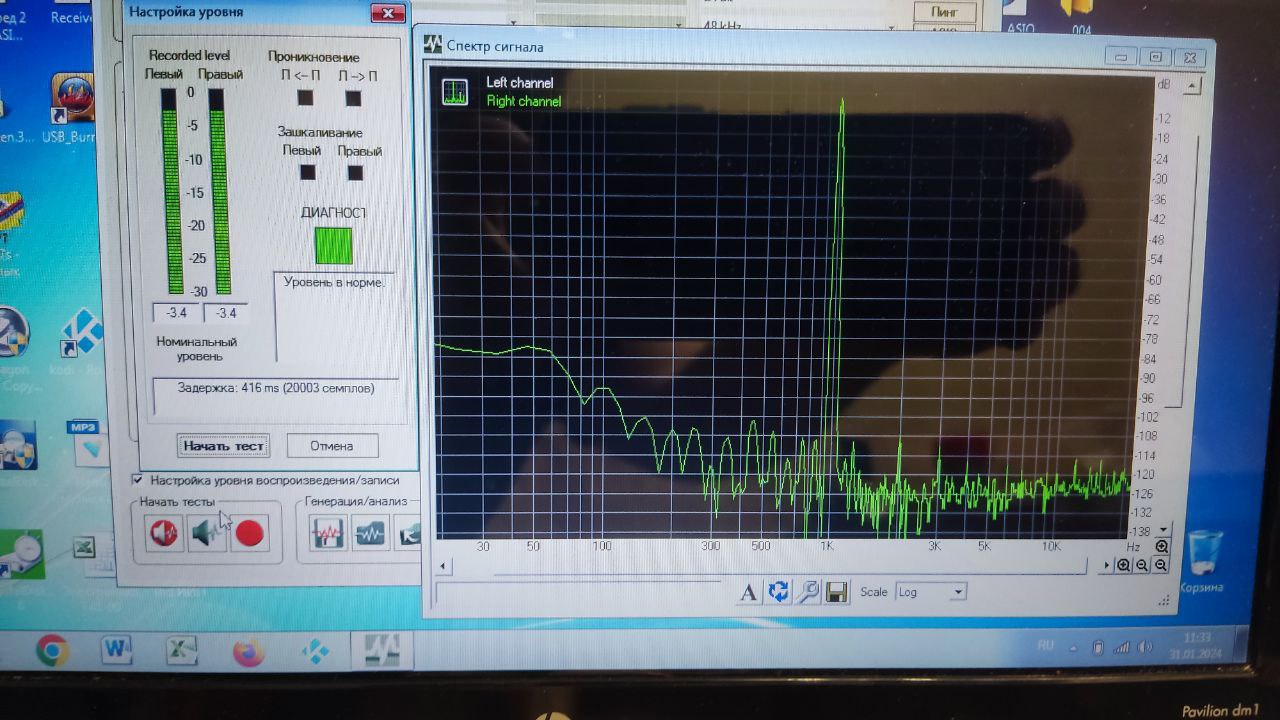Open Google Chrome from taskbar
The width and height of the screenshot is (1280, 720).
coord(52,650)
